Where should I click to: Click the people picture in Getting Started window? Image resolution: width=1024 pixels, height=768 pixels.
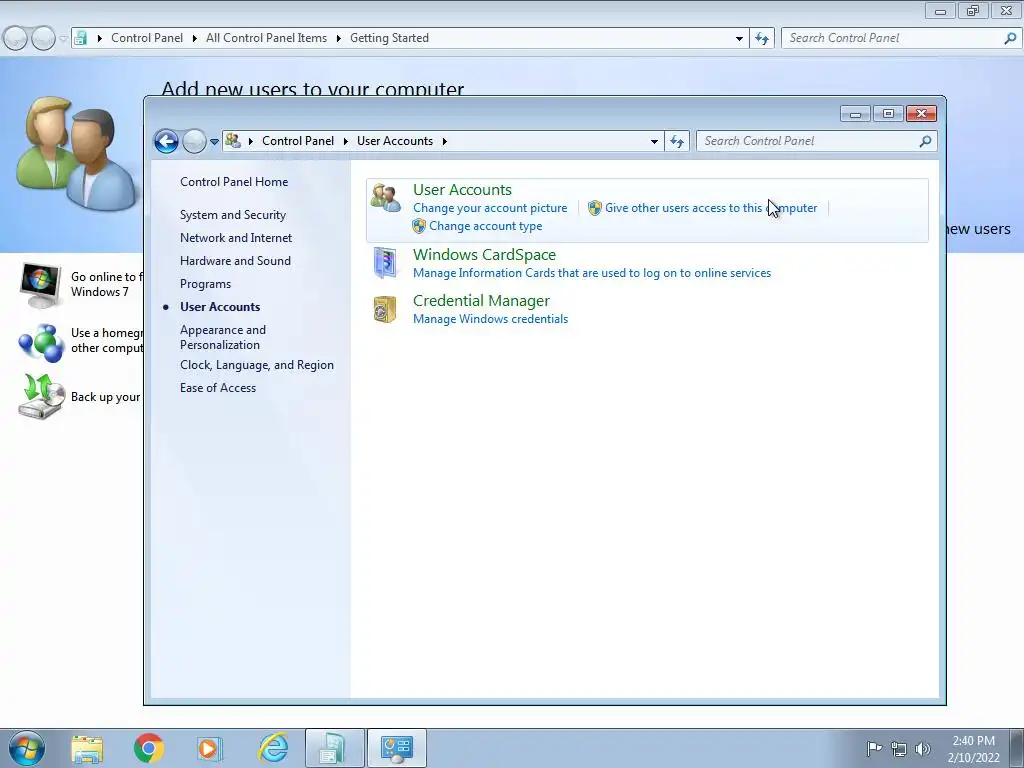(x=77, y=153)
